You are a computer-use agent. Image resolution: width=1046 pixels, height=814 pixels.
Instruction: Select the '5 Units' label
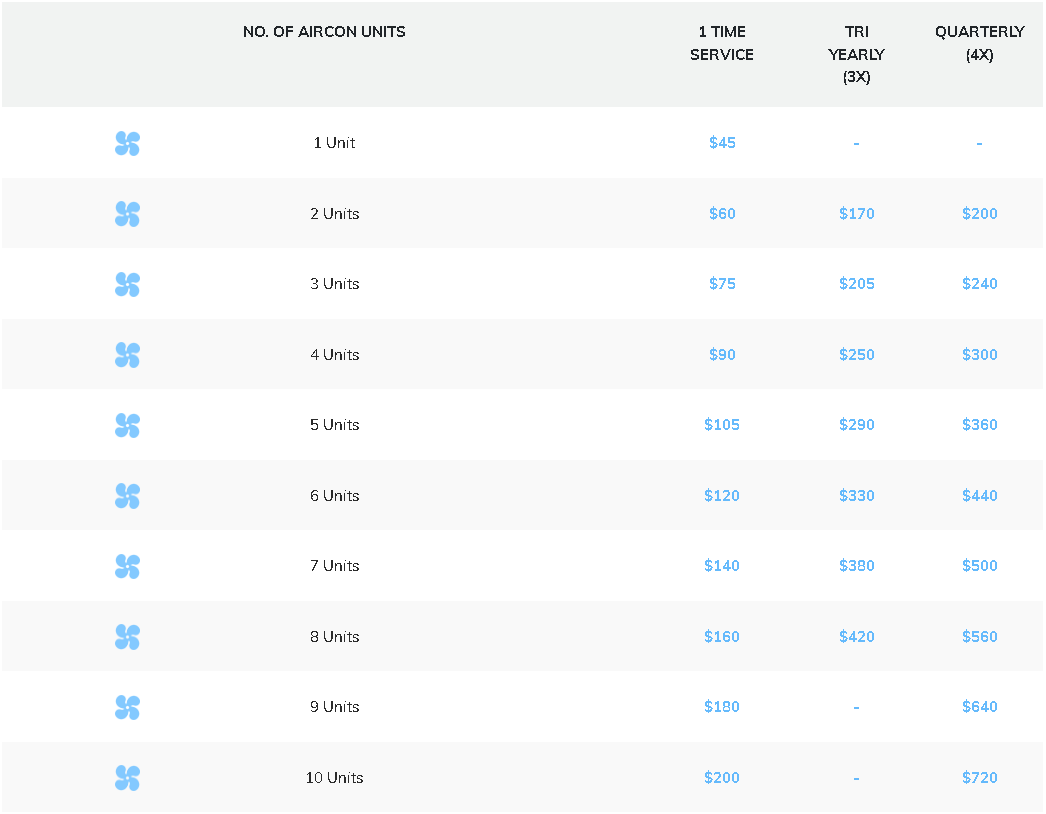(334, 424)
